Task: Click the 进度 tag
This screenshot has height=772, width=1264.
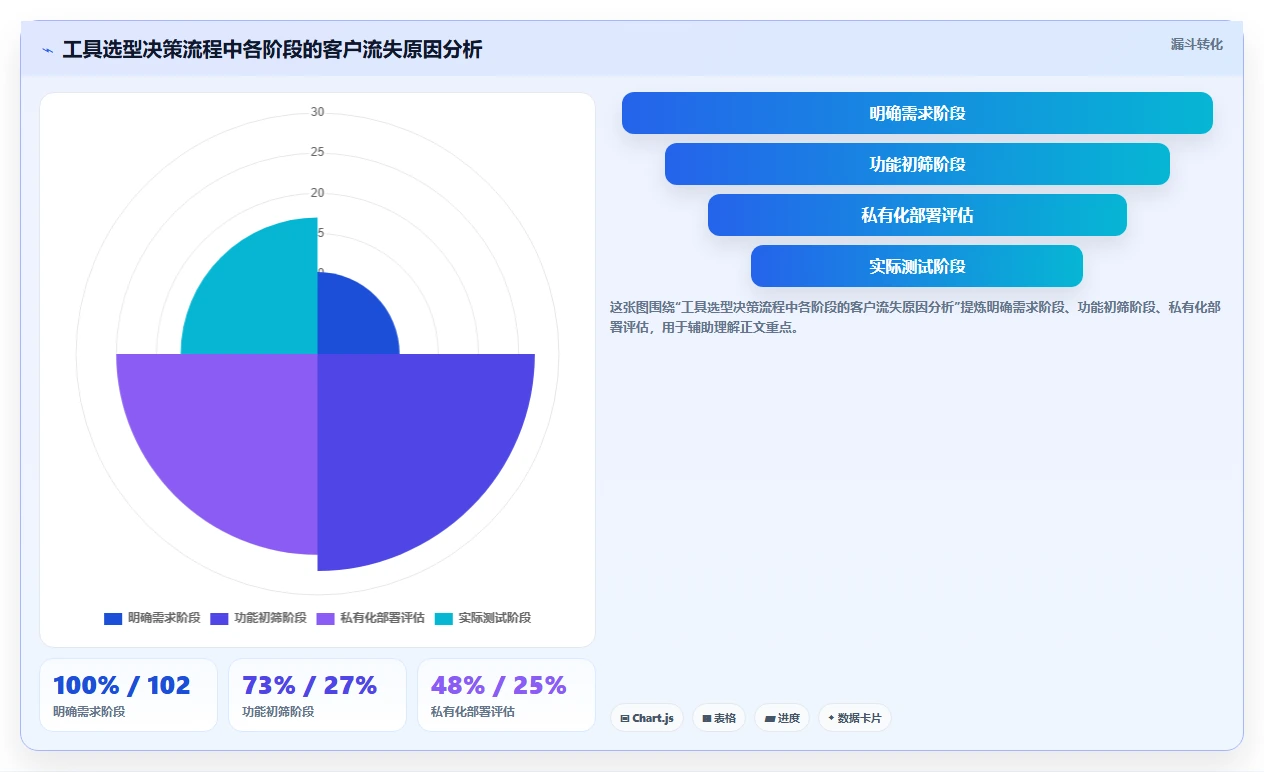Action: tap(782, 718)
